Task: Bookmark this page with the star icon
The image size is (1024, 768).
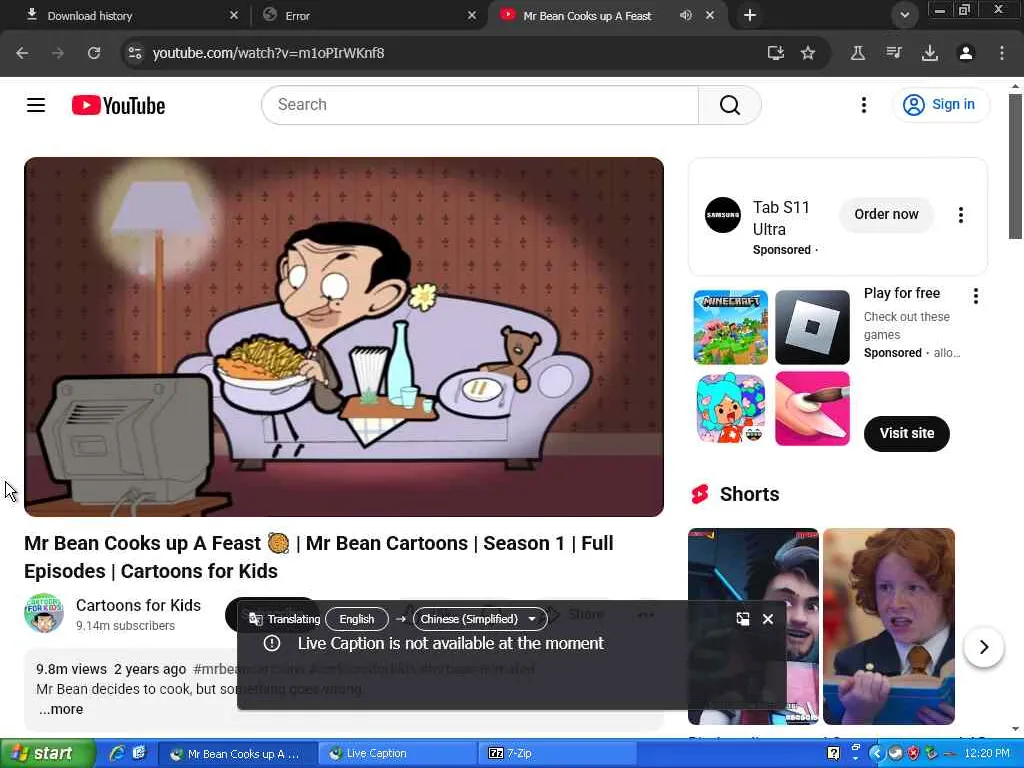Action: [x=808, y=53]
